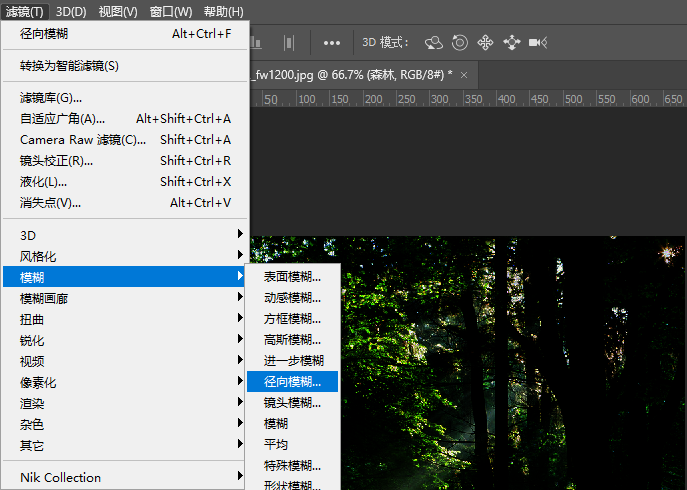Choose 转换为智能滤镜(S)

[125, 66]
